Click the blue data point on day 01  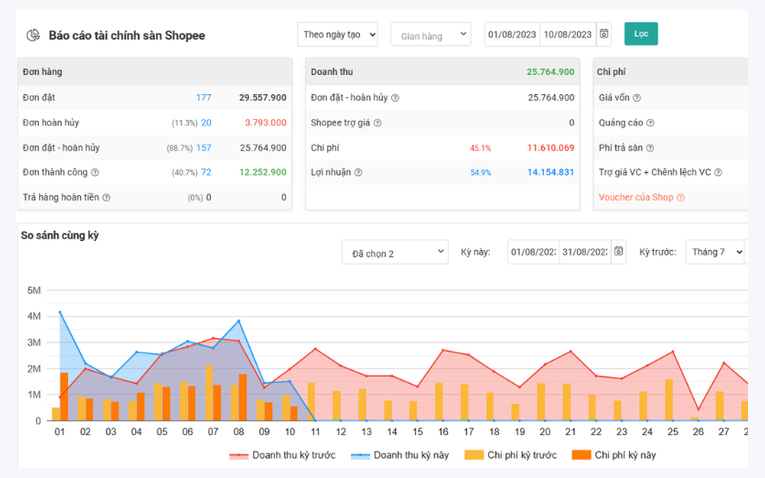click(x=60, y=312)
